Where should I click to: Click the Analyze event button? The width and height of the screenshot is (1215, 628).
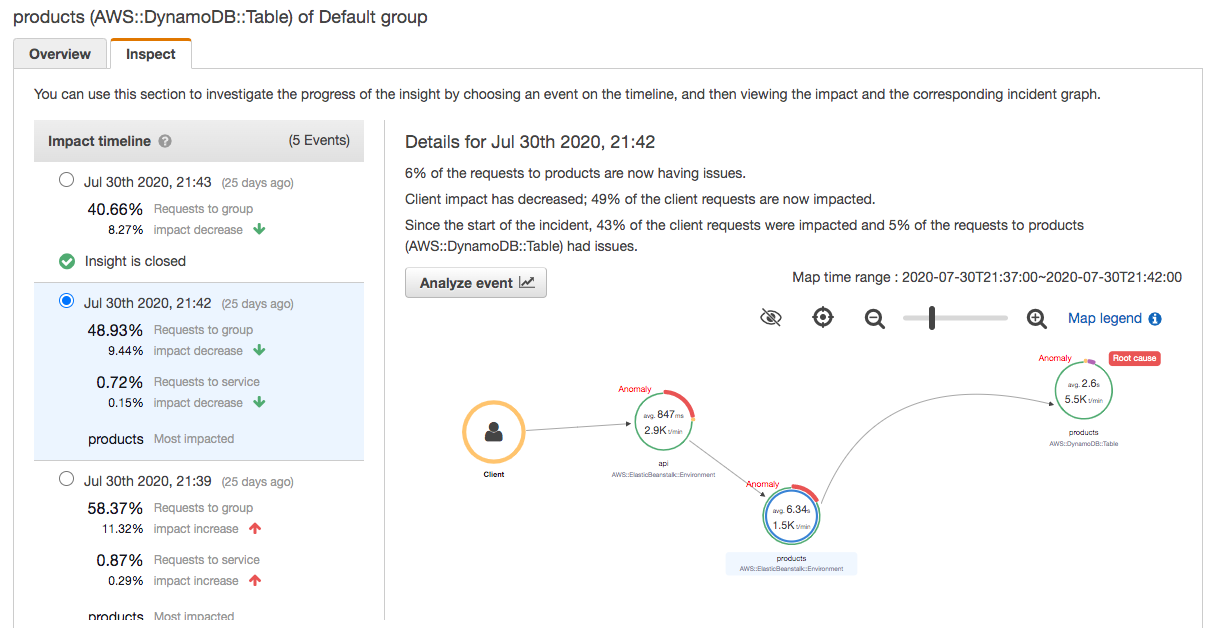[x=475, y=283]
